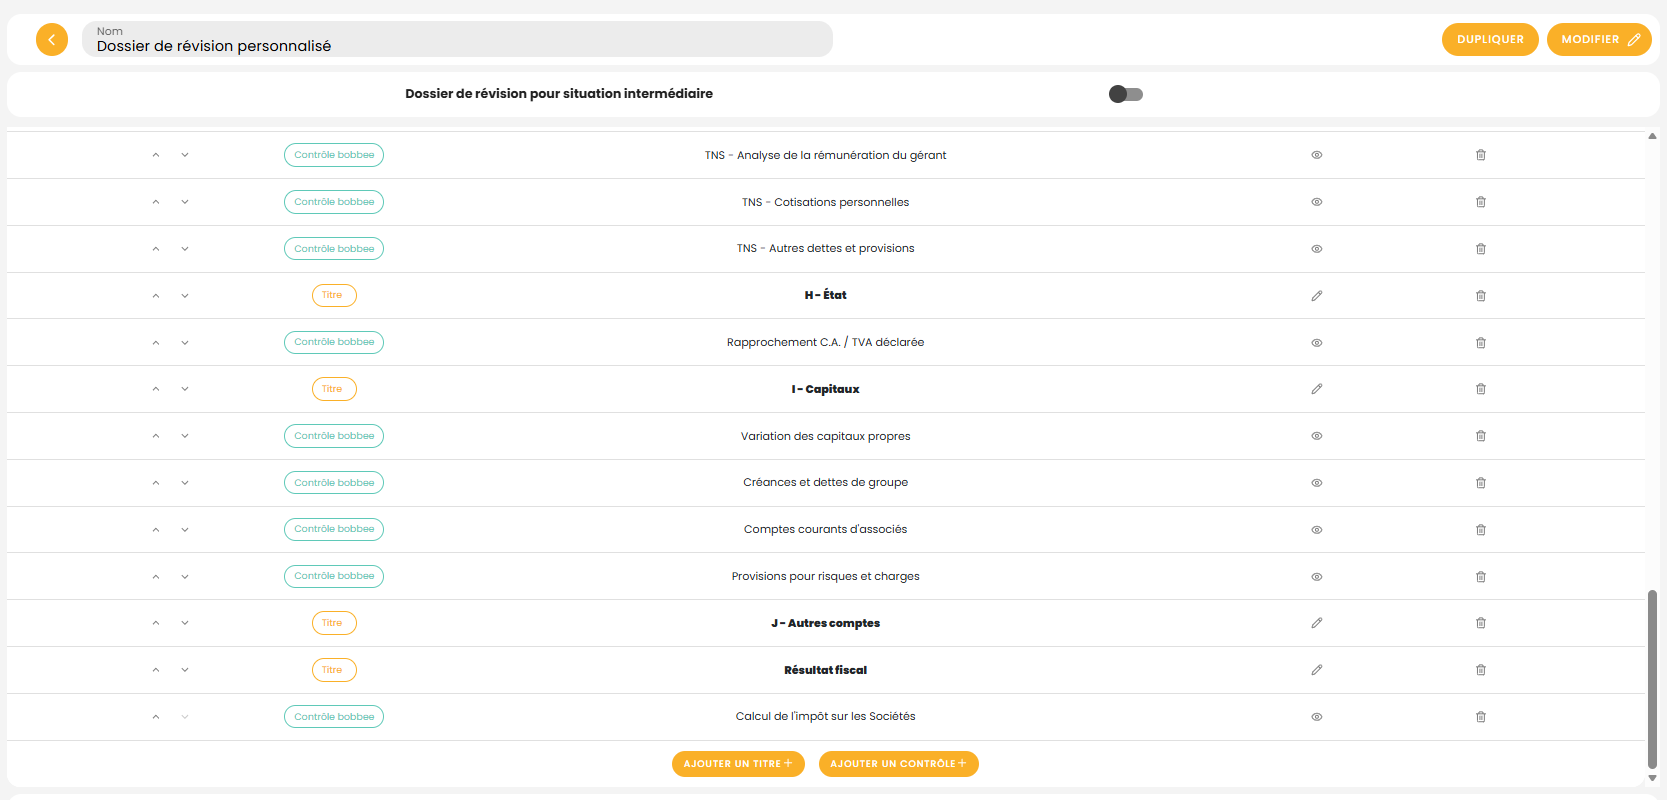Move Provisions pour risques et charges up
1667x800 pixels.
156,577
